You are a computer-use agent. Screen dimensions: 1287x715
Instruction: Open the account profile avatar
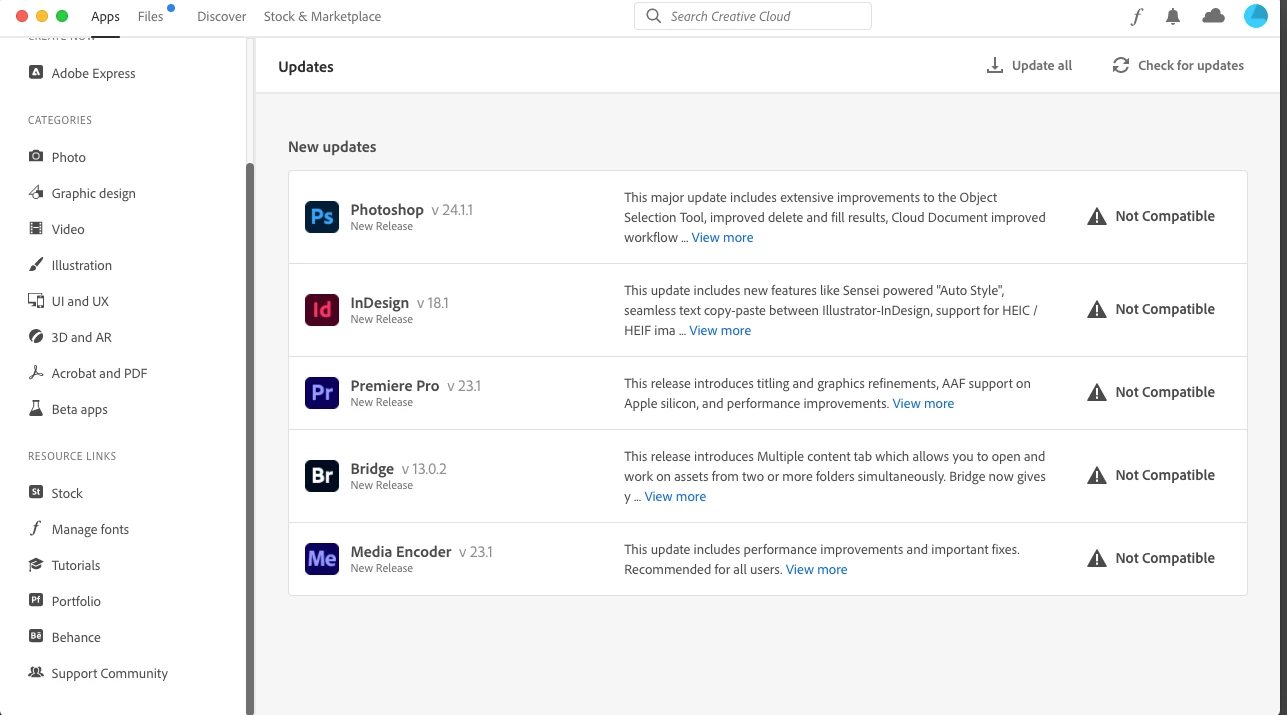click(x=1256, y=16)
